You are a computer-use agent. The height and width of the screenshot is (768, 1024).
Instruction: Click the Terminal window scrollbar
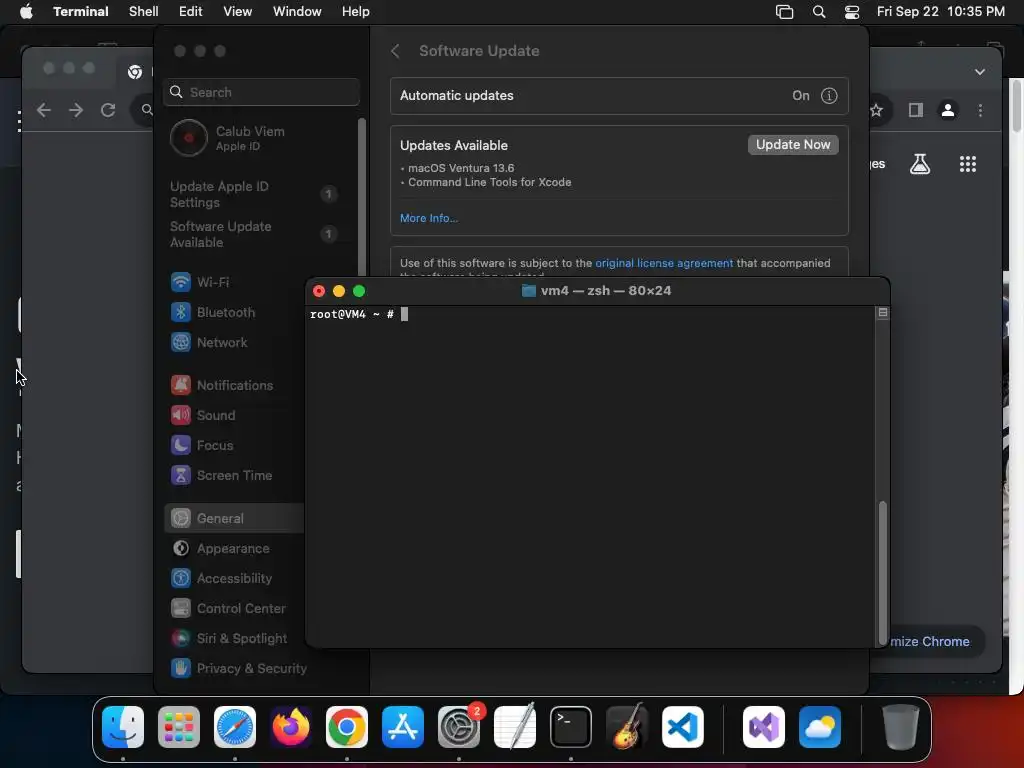coord(882,571)
